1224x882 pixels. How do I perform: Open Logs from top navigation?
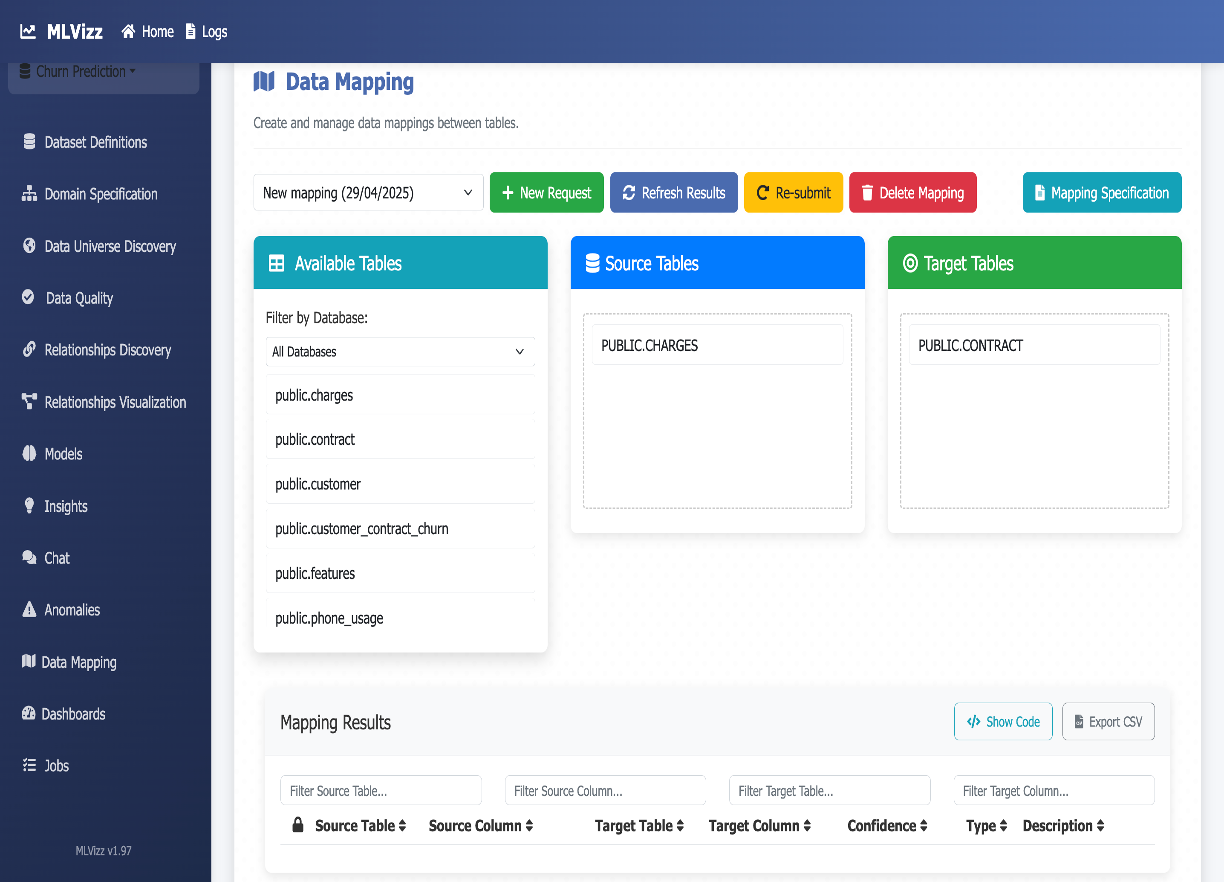click(x=206, y=32)
